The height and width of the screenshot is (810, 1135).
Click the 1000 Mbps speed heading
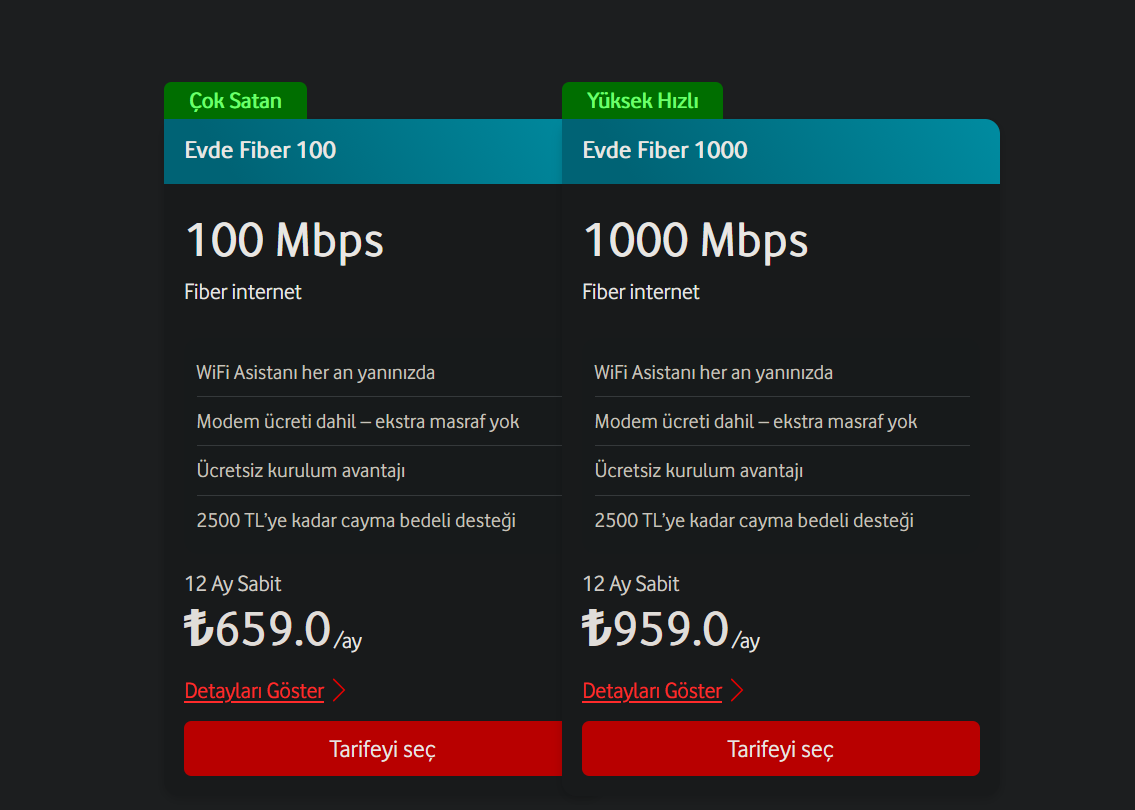(x=695, y=241)
